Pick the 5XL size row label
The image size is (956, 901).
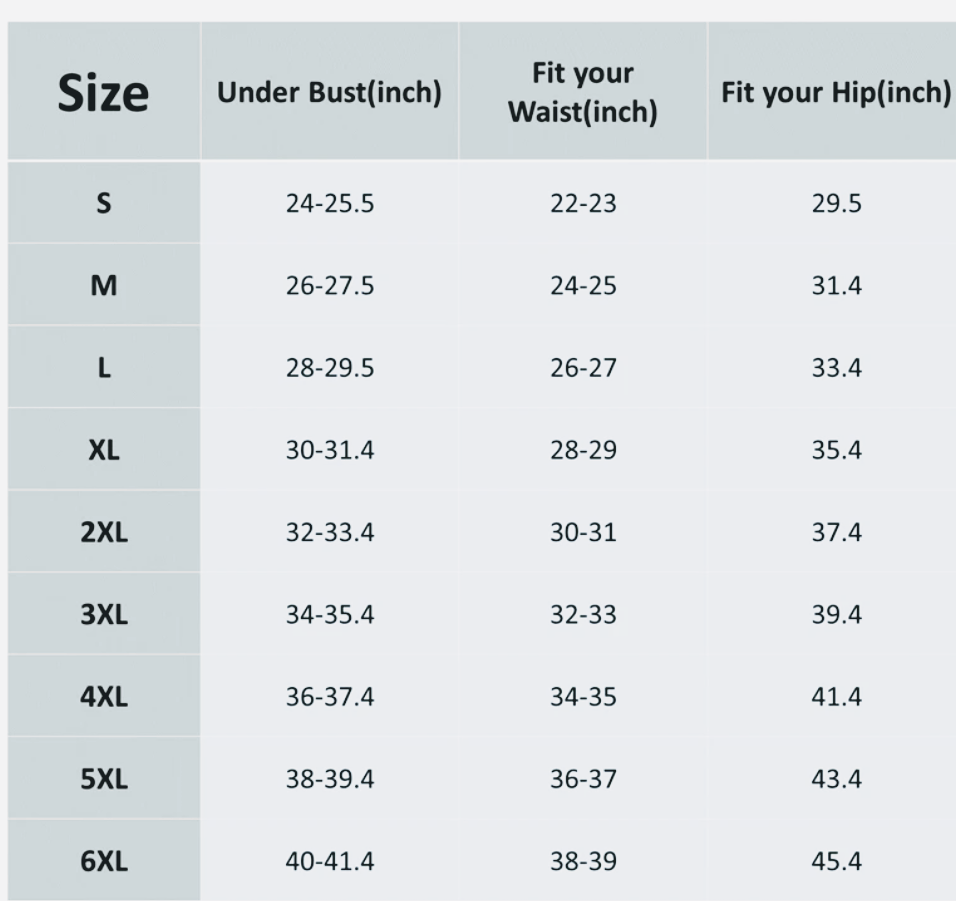(104, 778)
